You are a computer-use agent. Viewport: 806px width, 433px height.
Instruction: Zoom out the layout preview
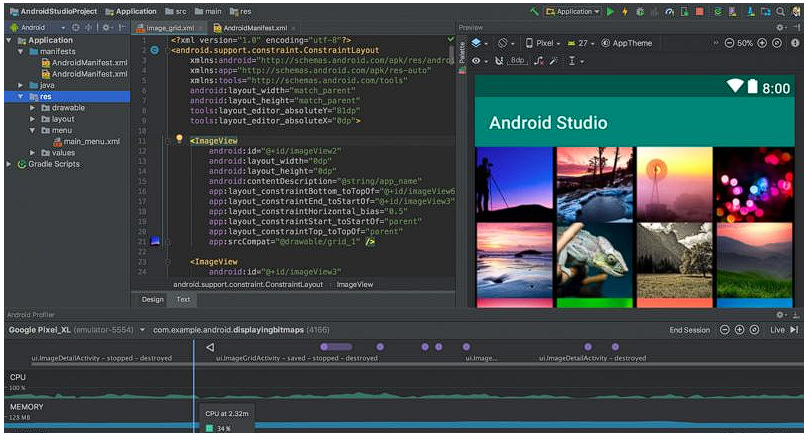(729, 43)
